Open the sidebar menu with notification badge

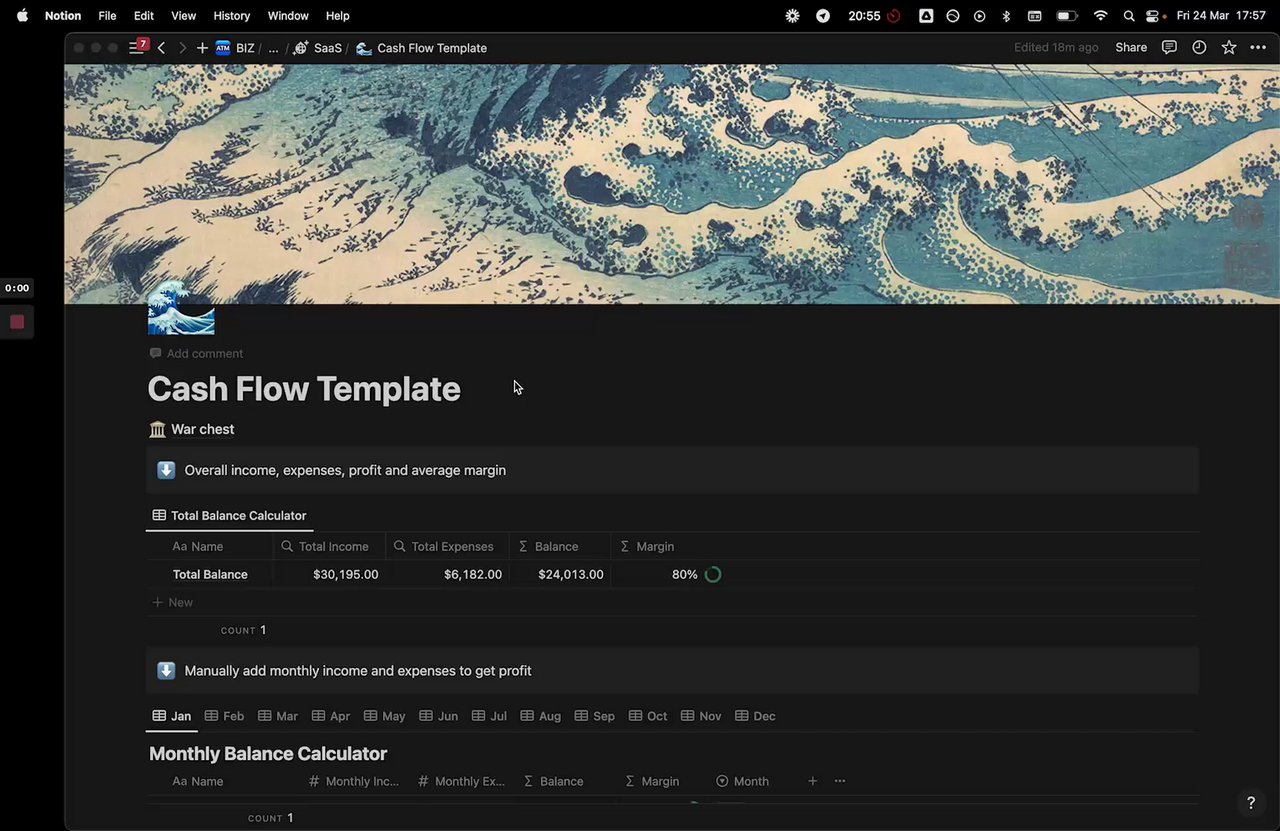click(138, 48)
